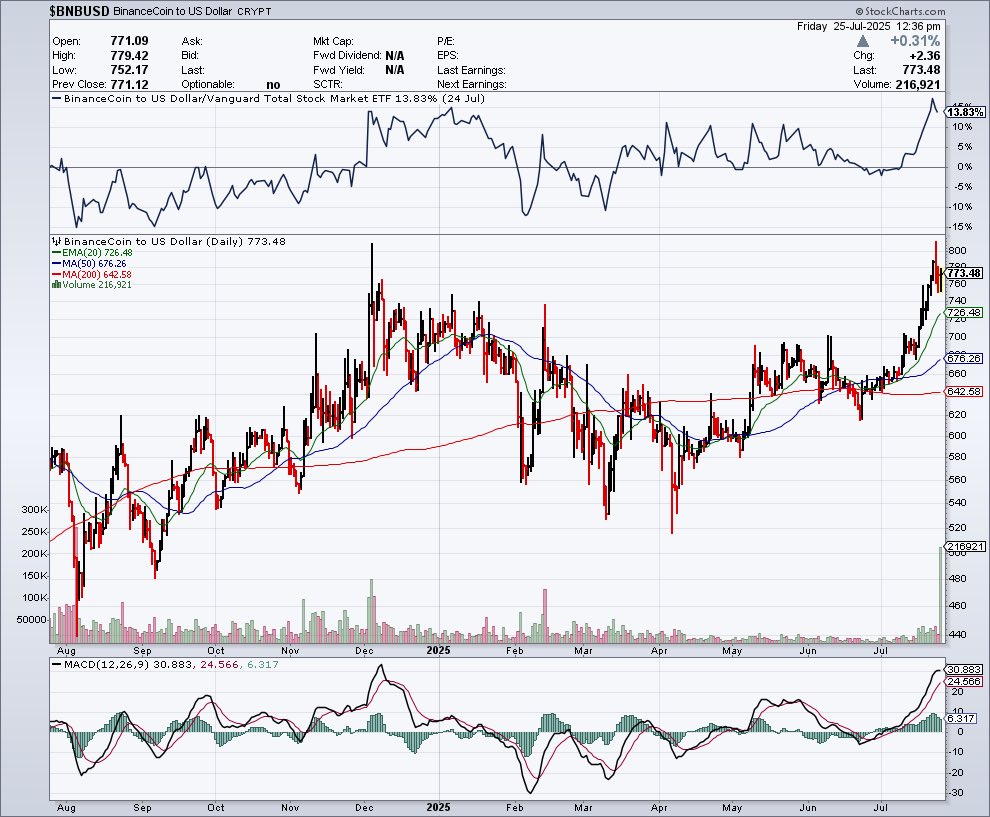
Task: Click the Last Earnings label
Action: pyautogui.click(x=471, y=70)
